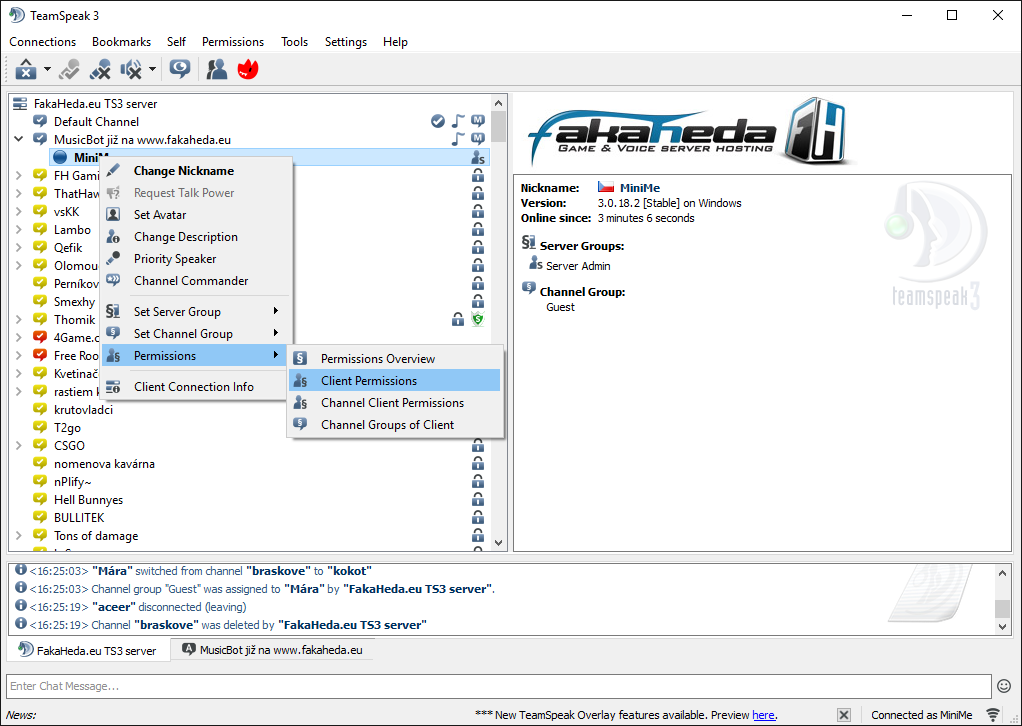This screenshot has width=1022, height=726.
Task: Click the Disconnect toolbar icon
Action: click(x=26, y=69)
